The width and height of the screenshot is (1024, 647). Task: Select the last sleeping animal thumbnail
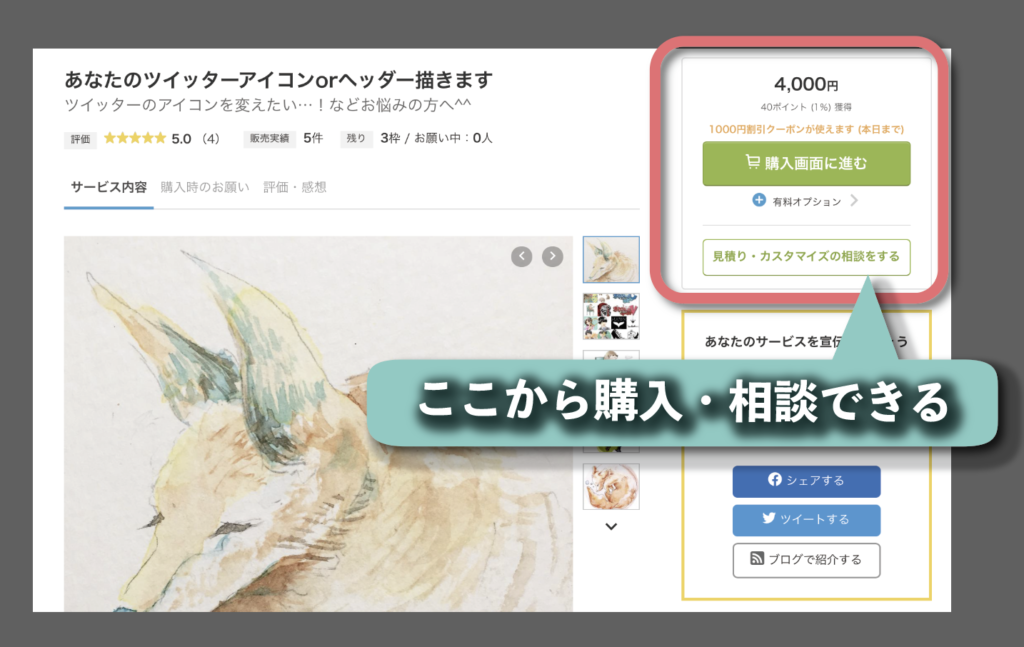[x=611, y=486]
